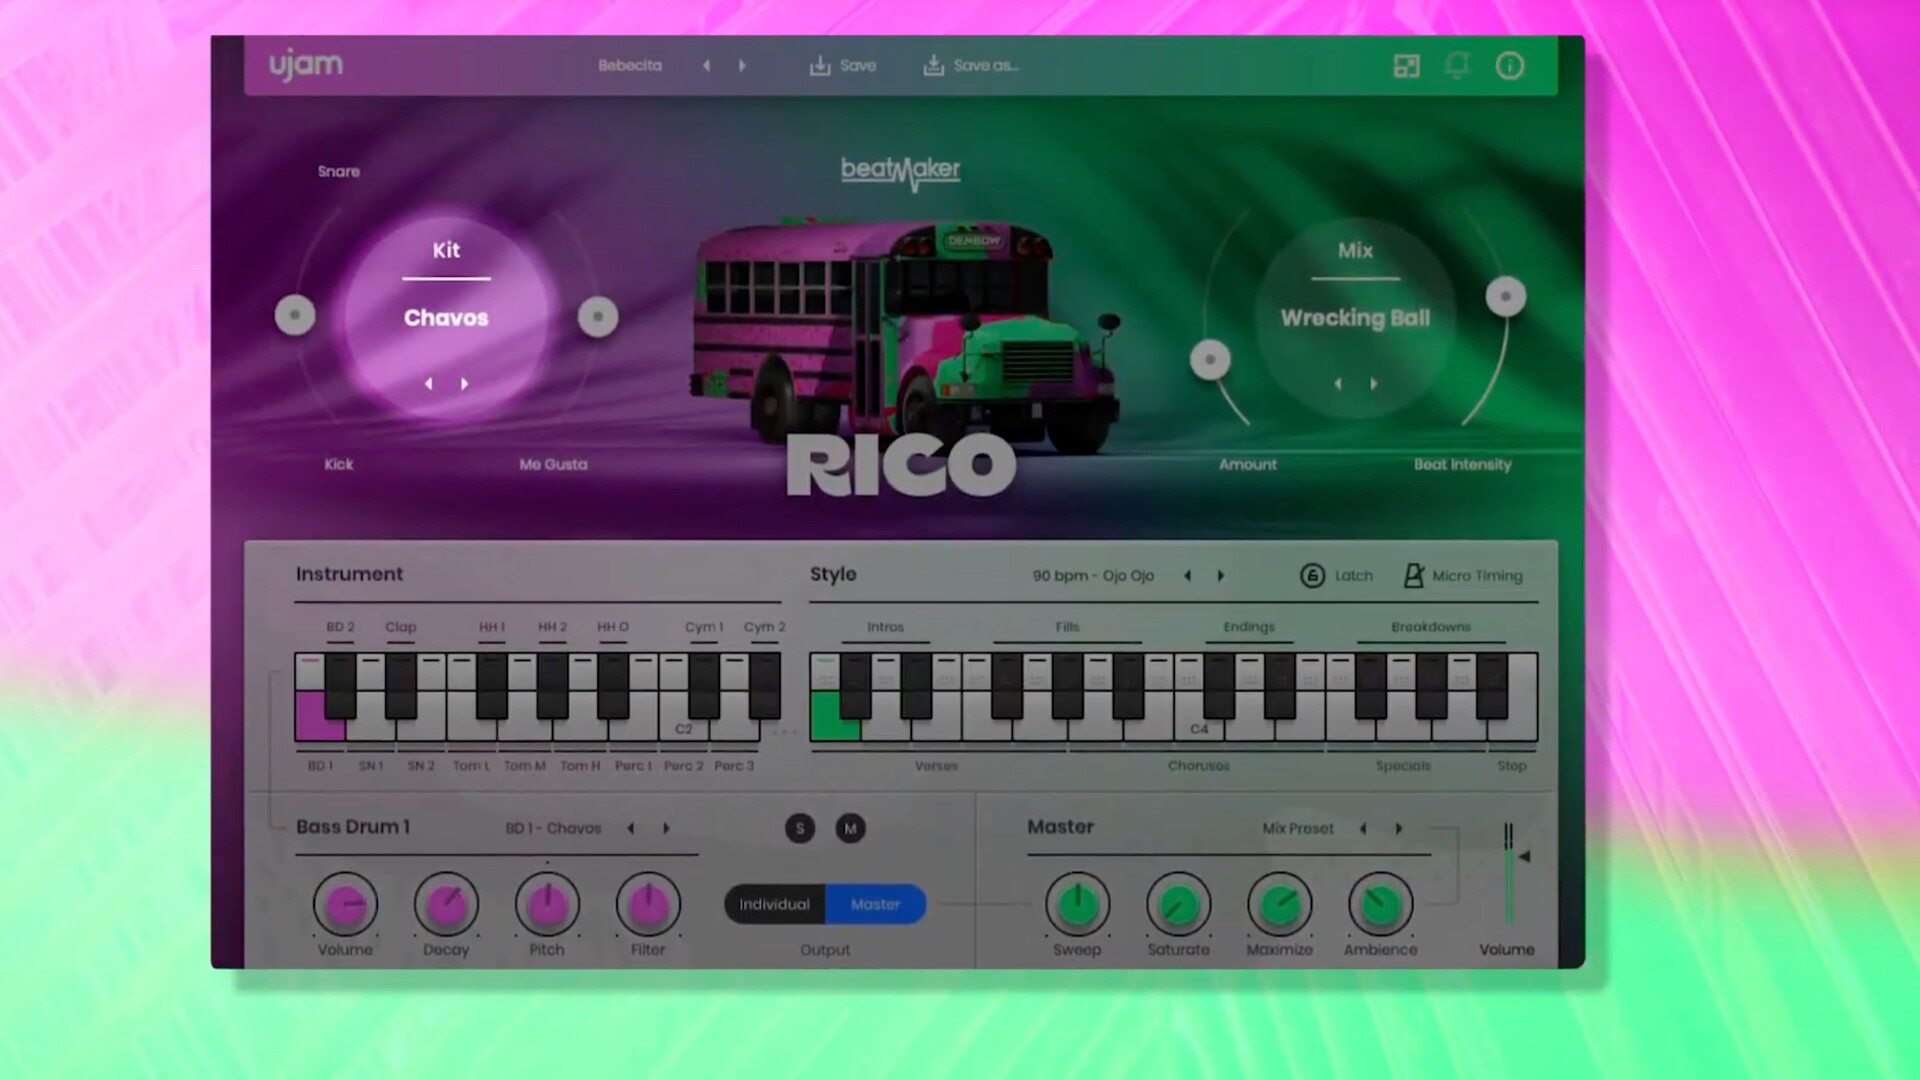Click the Stop label

1512,766
